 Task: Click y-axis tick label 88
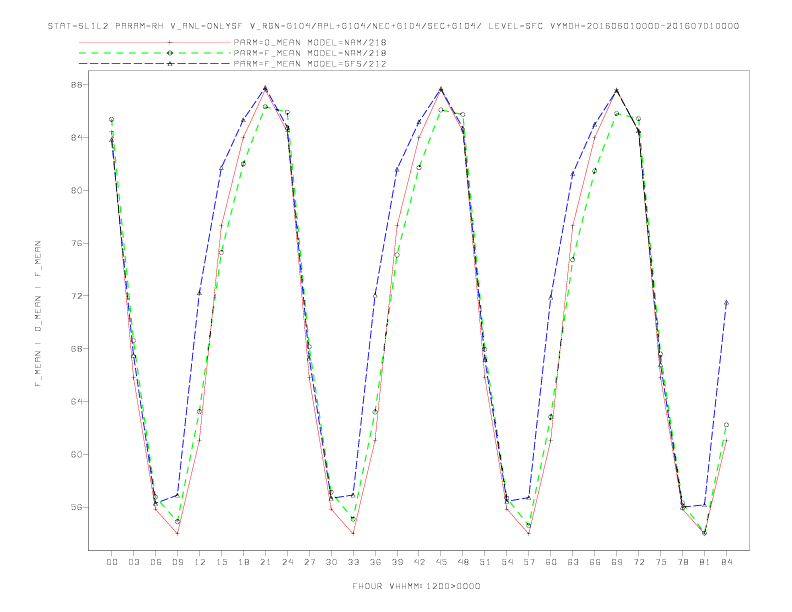(x=76, y=85)
